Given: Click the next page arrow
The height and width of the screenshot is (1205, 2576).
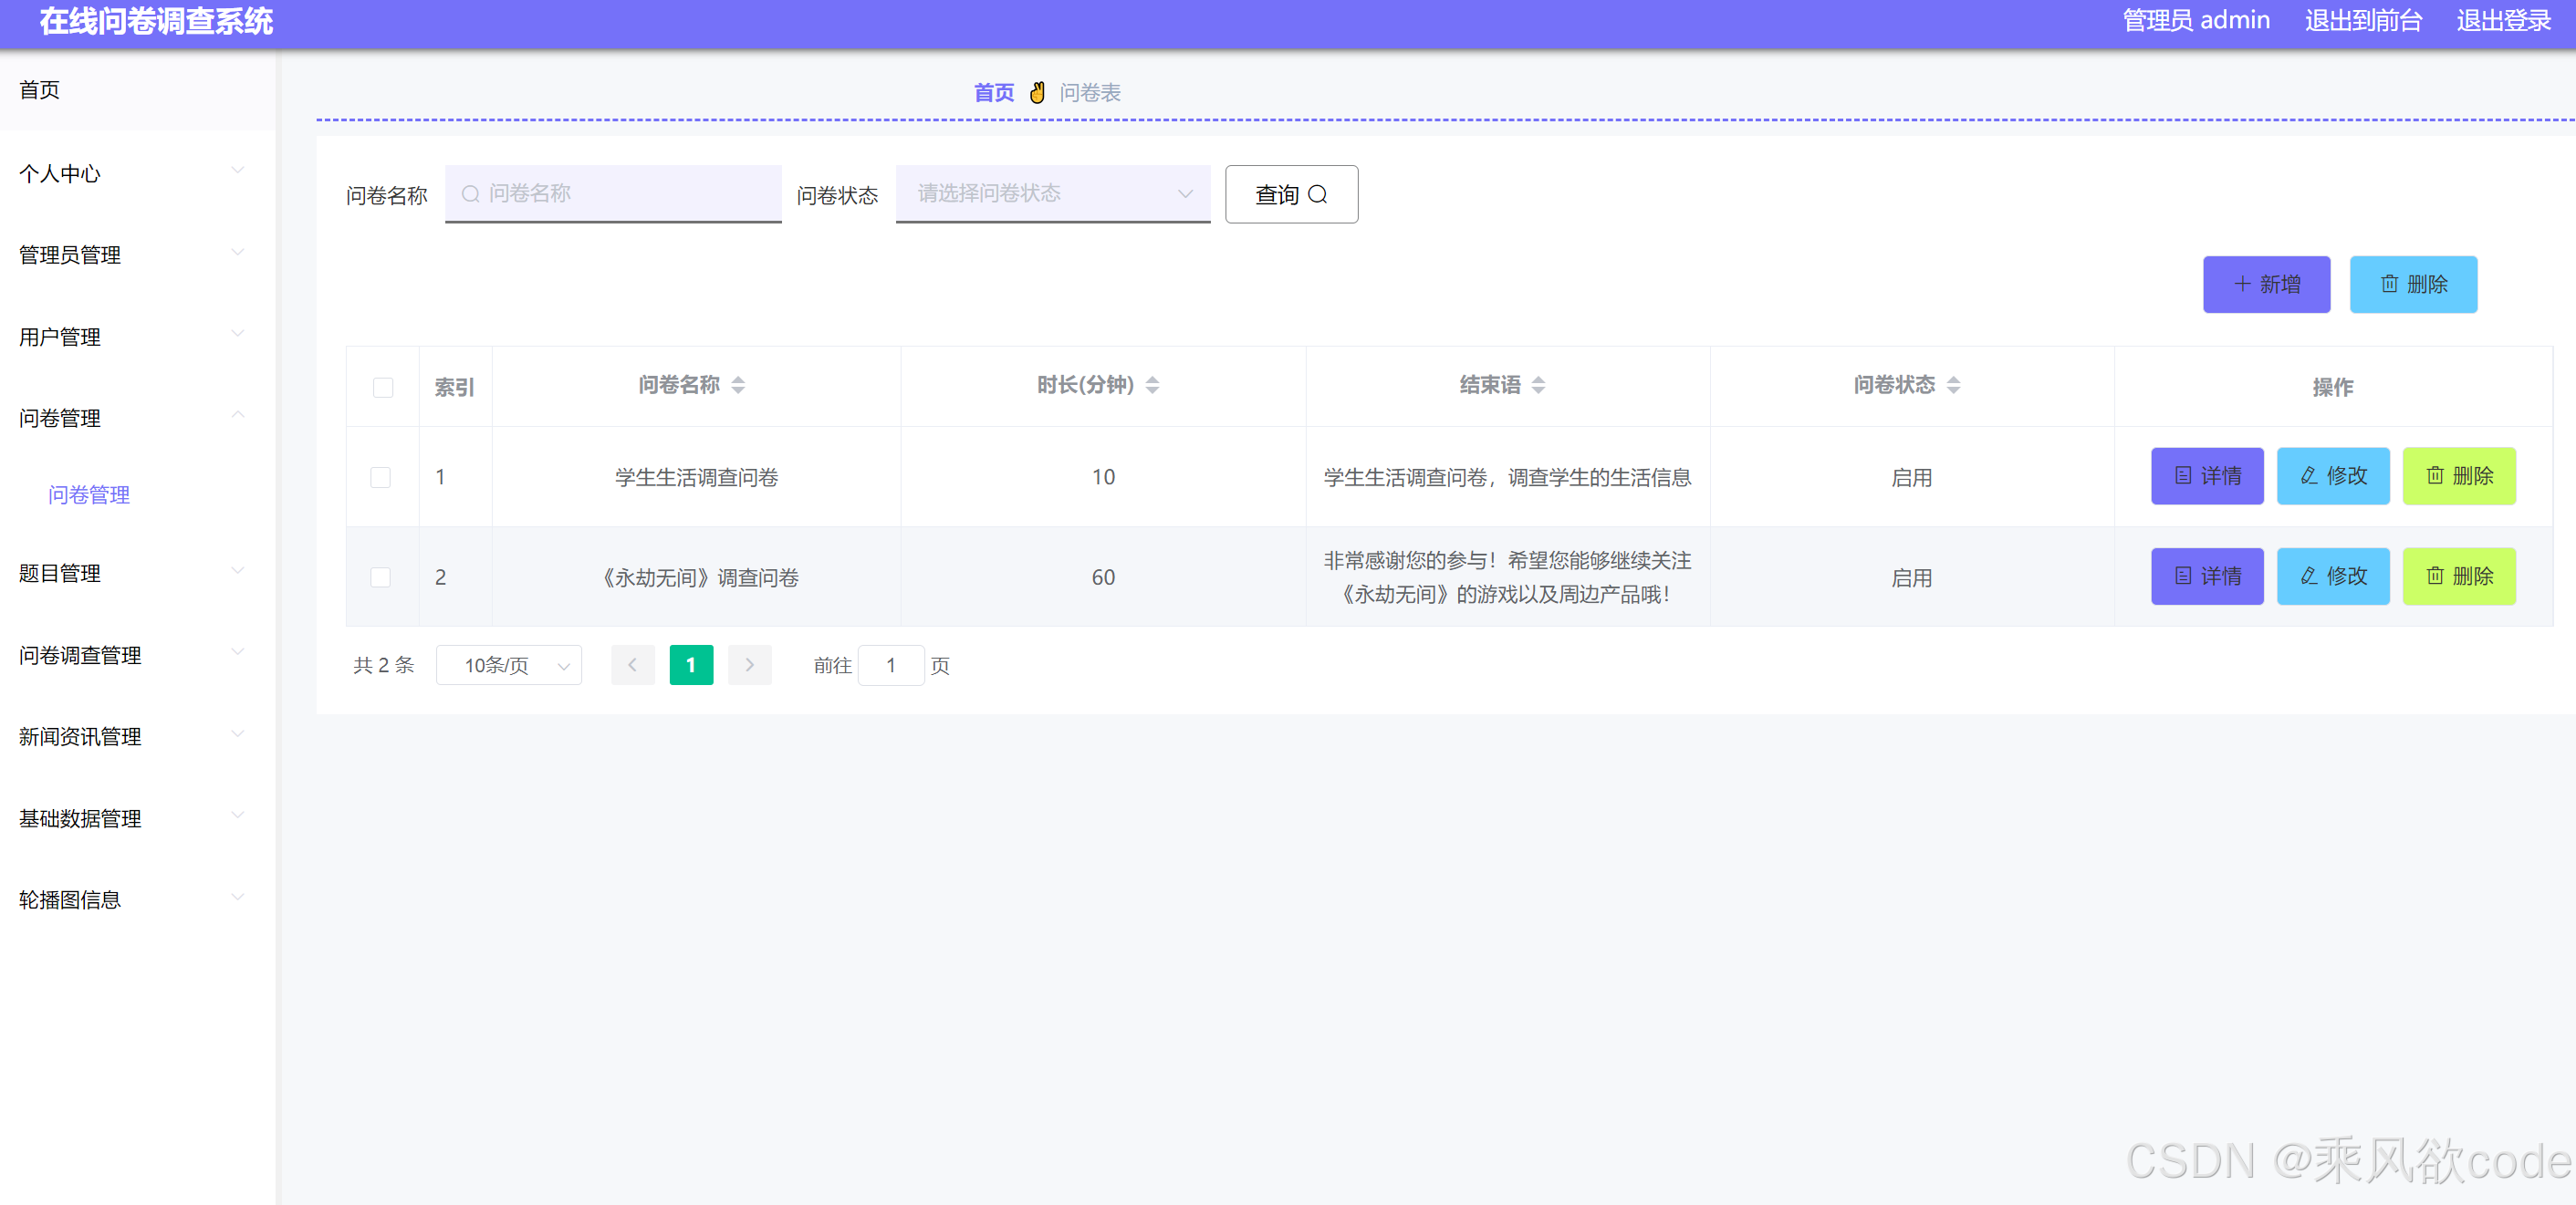Looking at the screenshot, I should click(x=749, y=664).
